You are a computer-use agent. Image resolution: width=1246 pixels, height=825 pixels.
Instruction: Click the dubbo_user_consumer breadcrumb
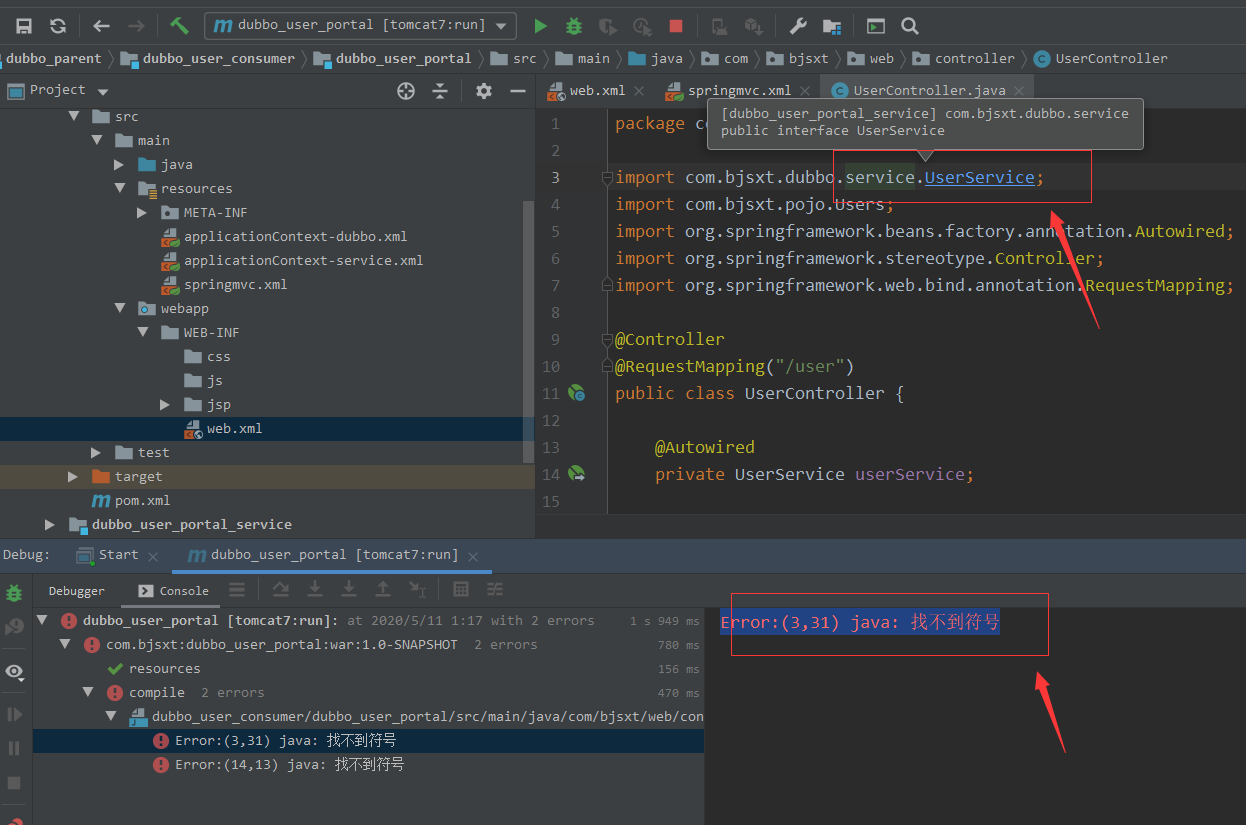tap(208, 58)
